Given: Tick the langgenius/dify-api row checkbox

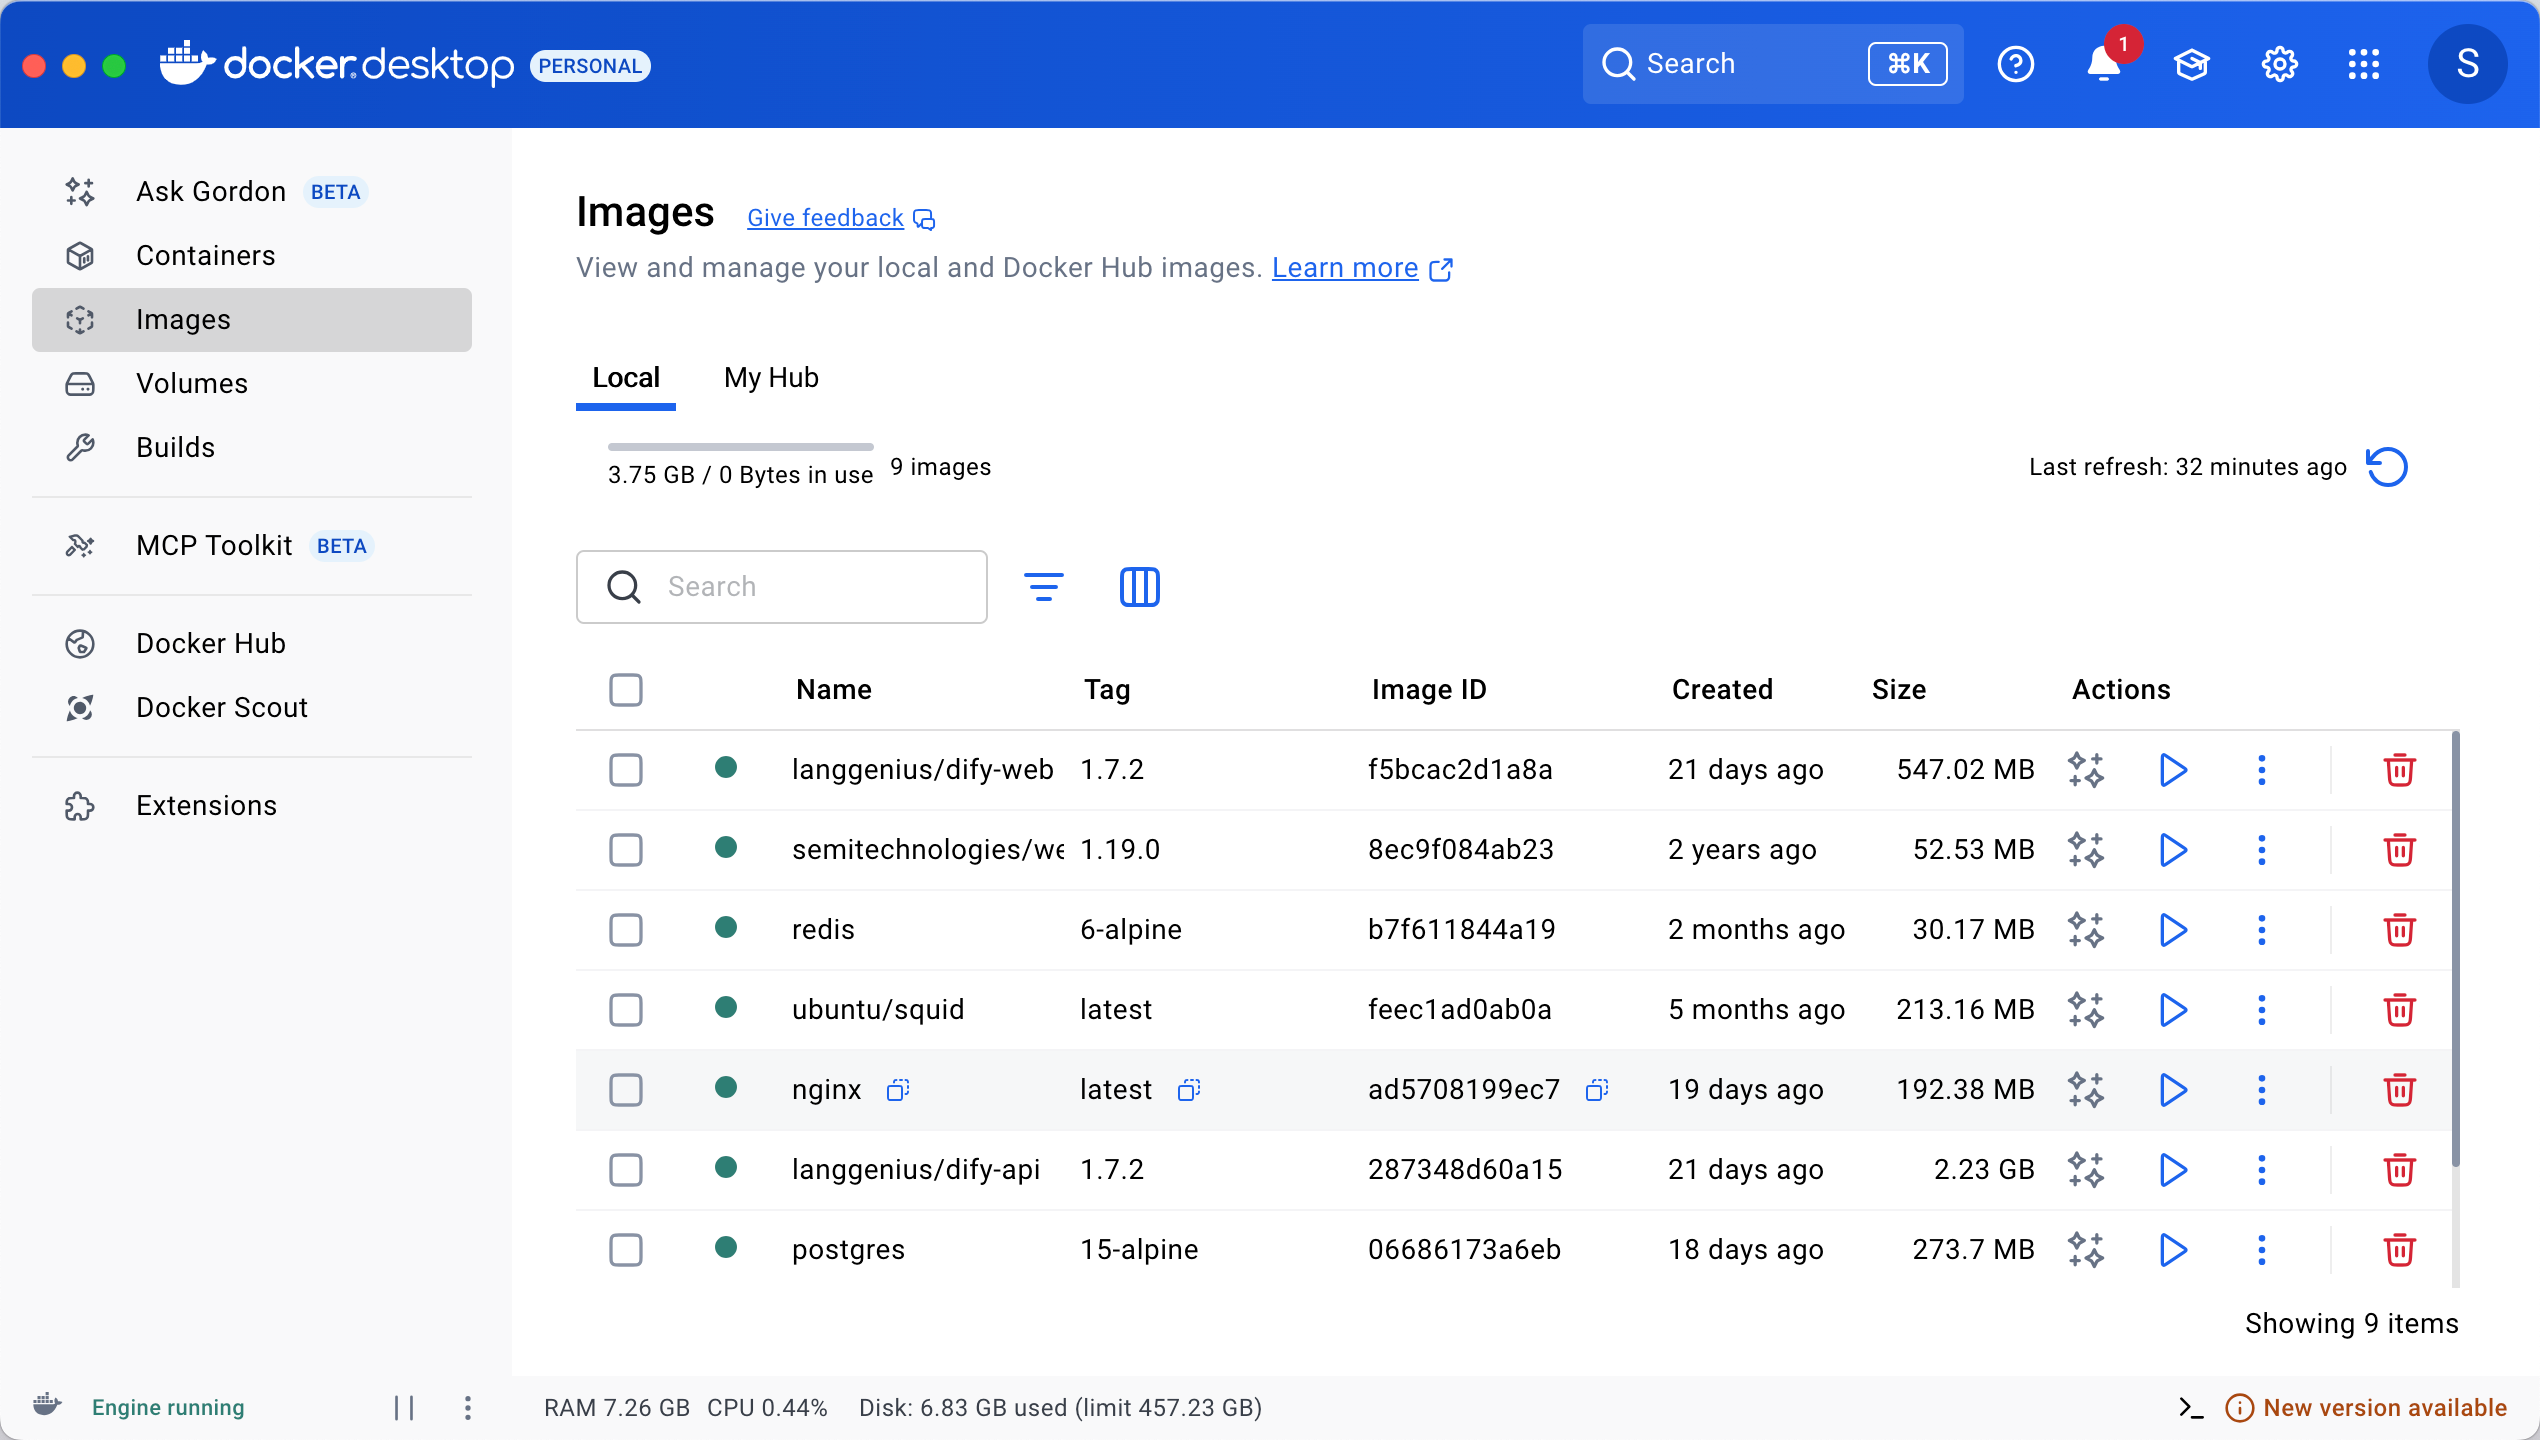Looking at the screenshot, I should (x=626, y=1170).
